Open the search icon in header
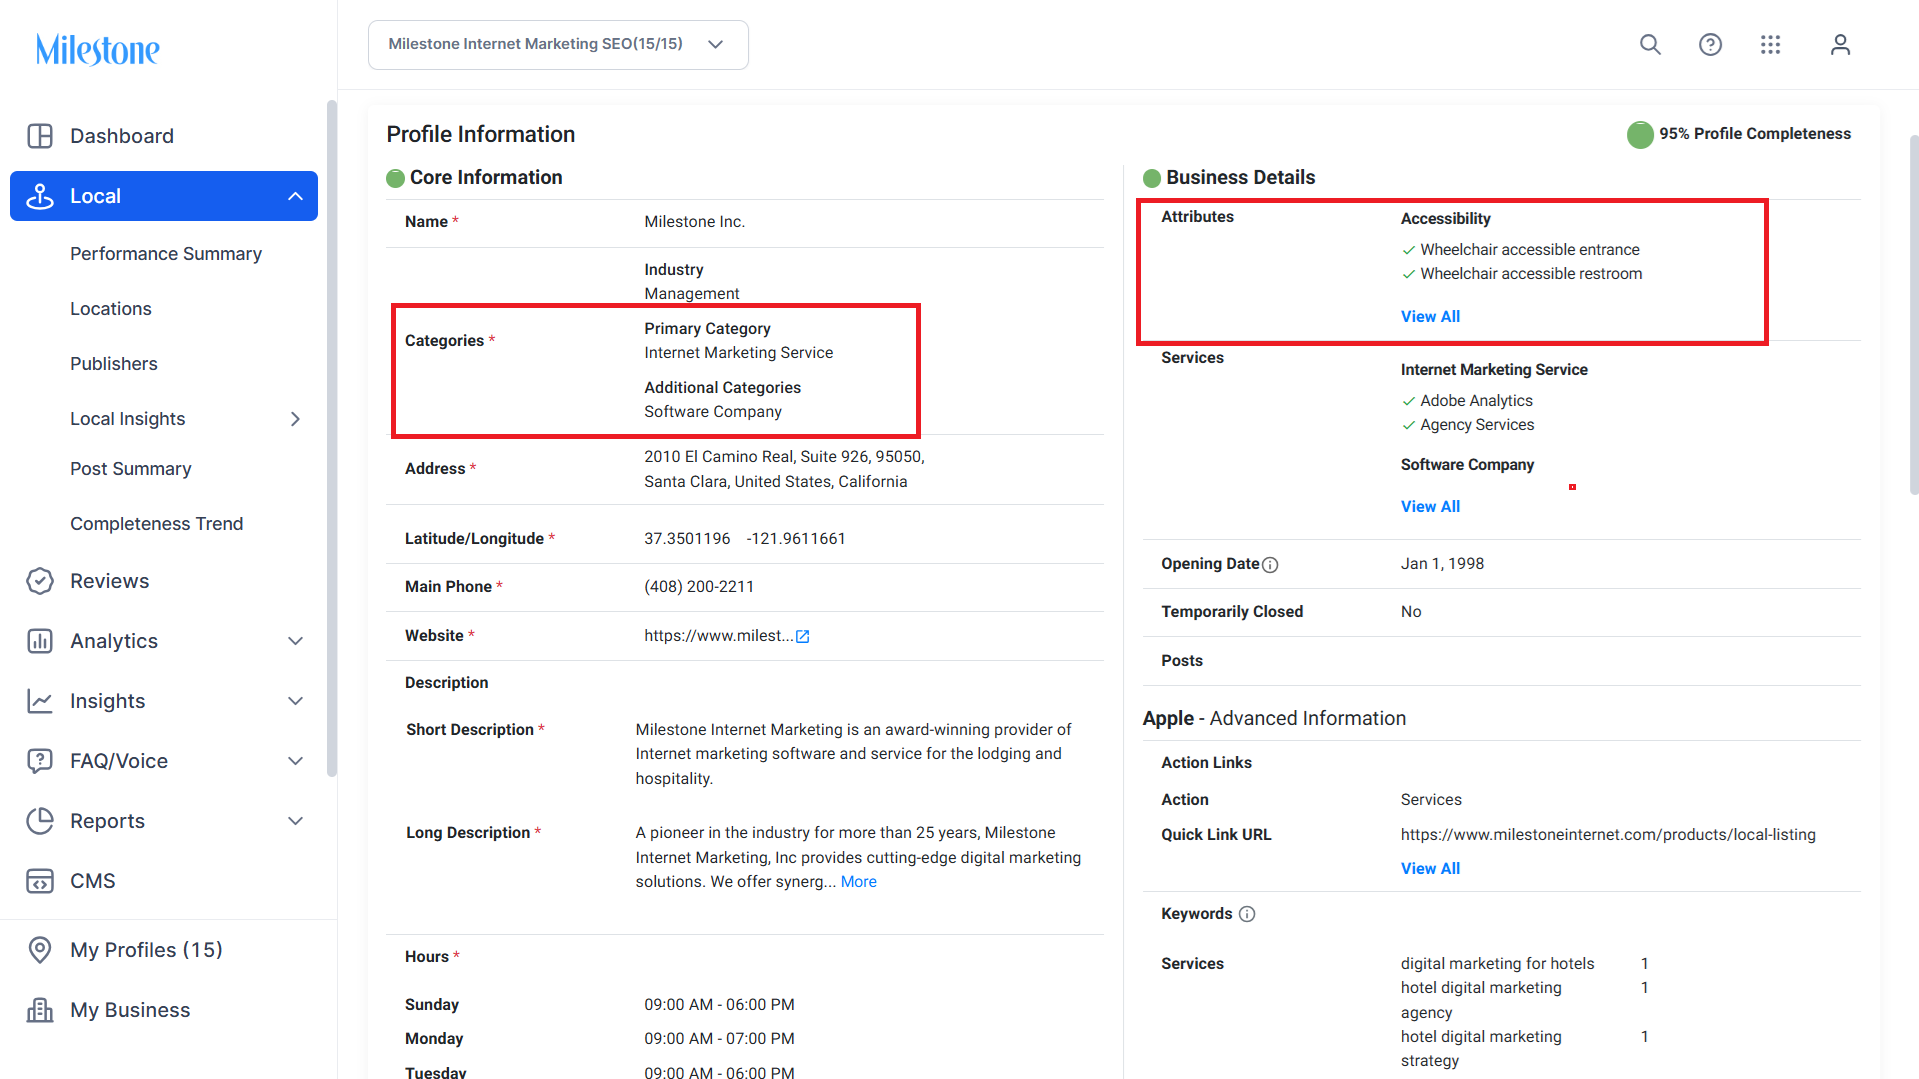Viewport: 1919px width, 1079px height. pos(1650,44)
